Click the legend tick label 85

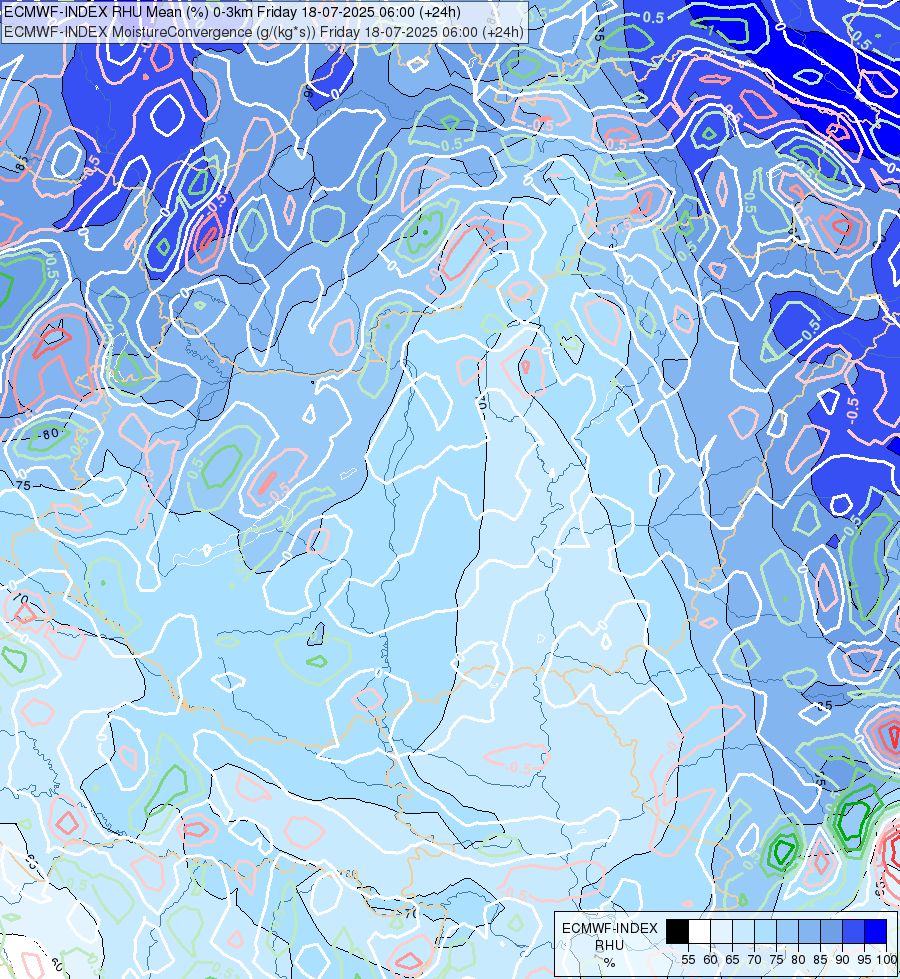[821, 960]
